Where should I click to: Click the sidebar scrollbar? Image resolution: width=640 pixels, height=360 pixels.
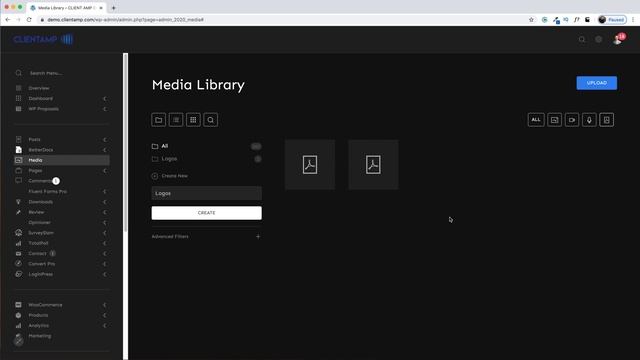coord(125,143)
